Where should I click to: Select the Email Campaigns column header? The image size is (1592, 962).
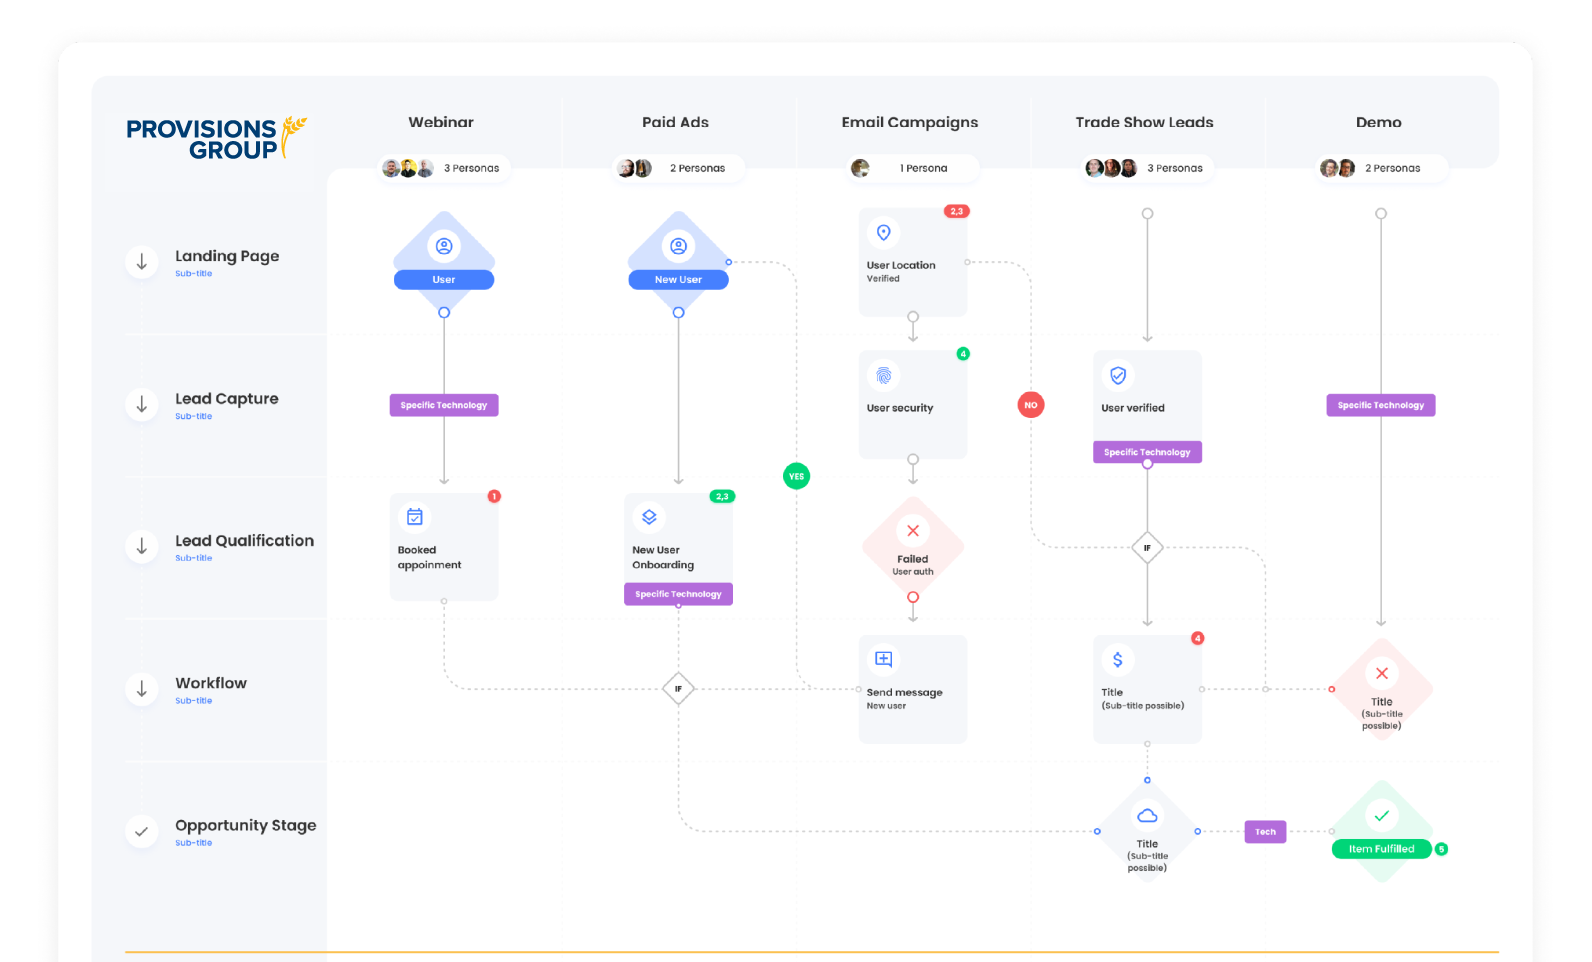(x=909, y=122)
